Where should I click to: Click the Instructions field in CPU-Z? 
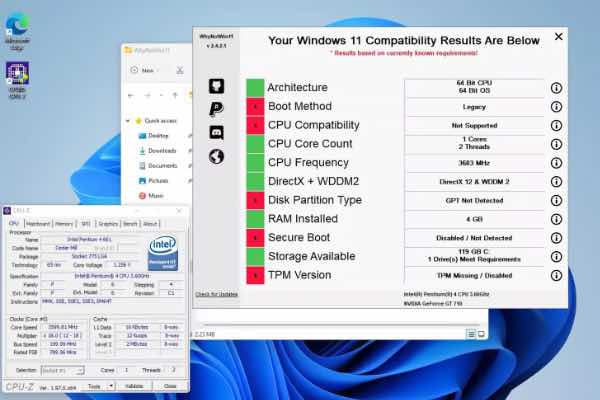[112, 302]
